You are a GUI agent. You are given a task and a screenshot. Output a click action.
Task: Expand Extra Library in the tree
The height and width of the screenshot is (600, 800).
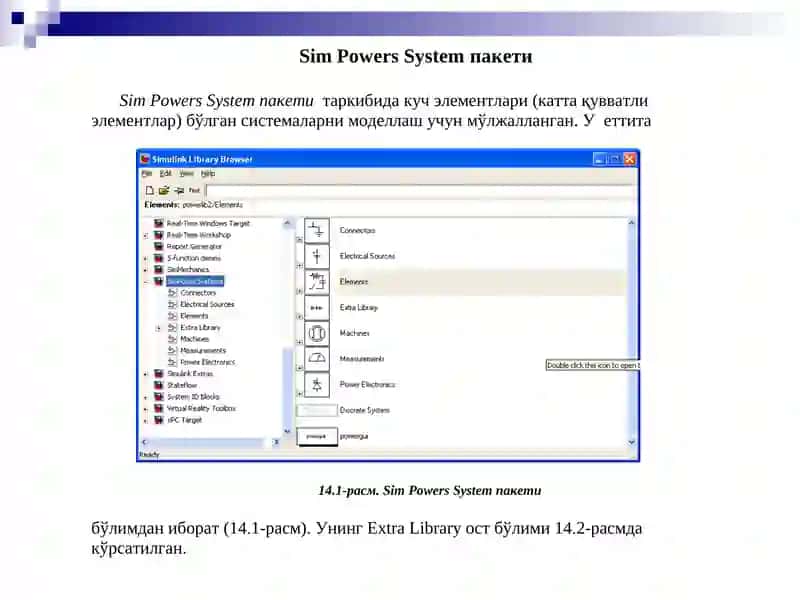pos(159,328)
